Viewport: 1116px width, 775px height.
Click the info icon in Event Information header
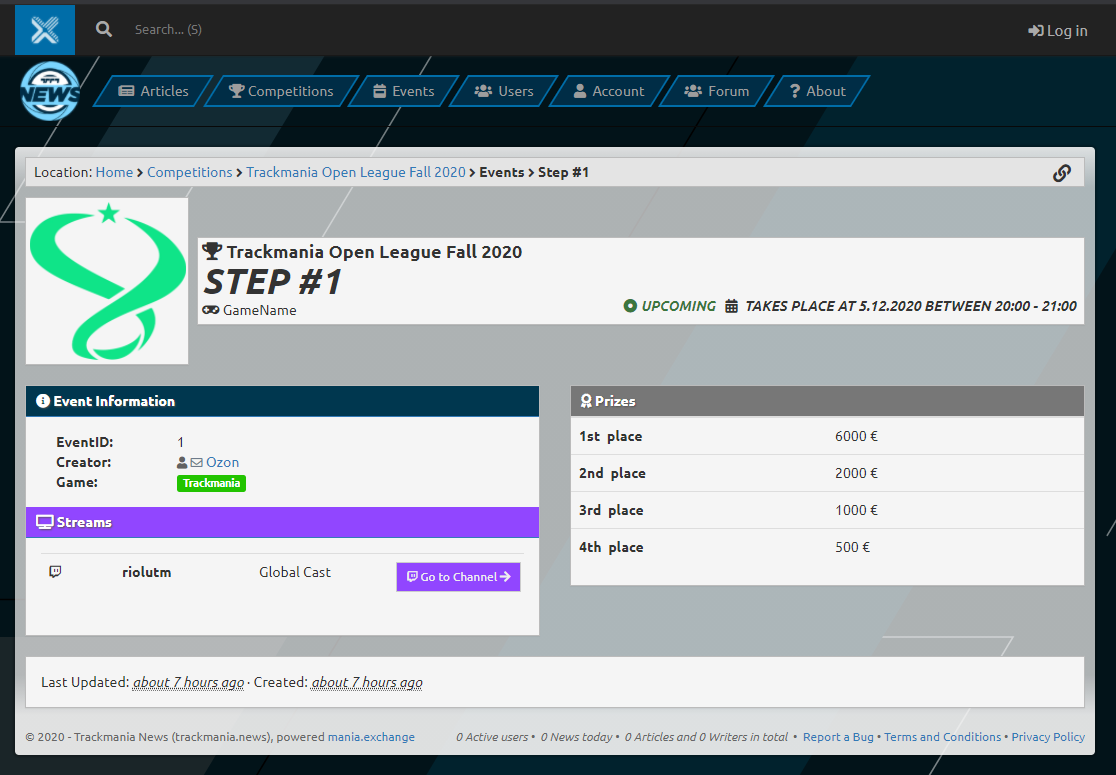(43, 401)
